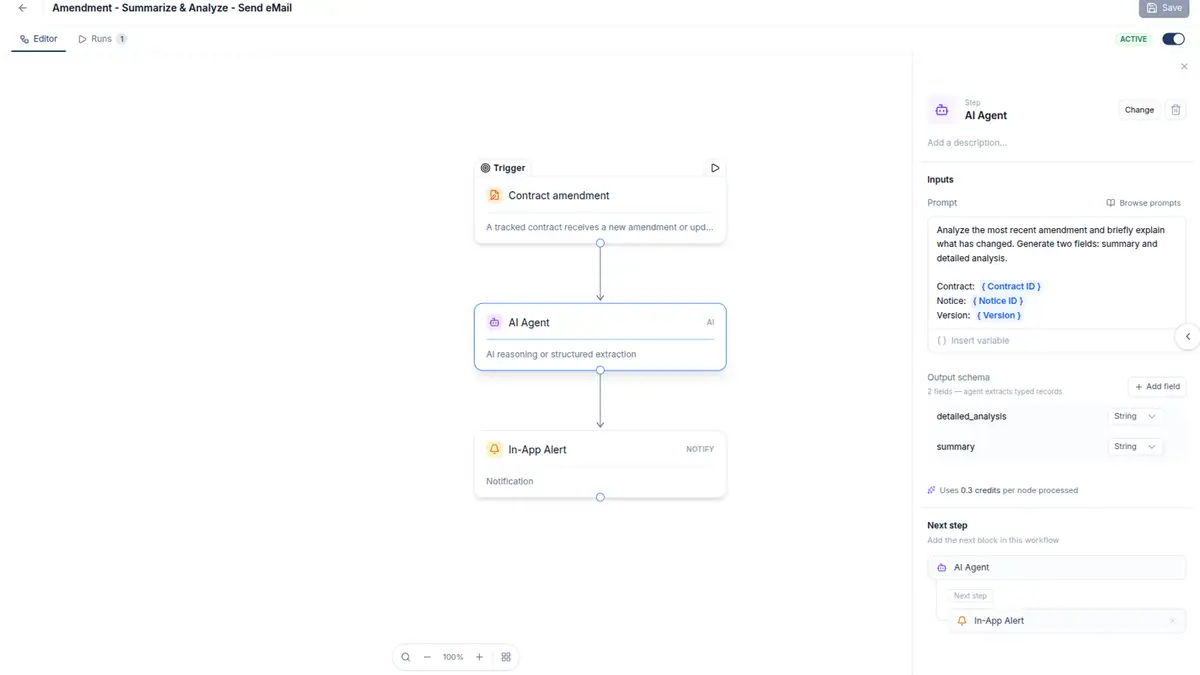Click the summary field name
Viewport: 1200px width, 675px height.
(x=955, y=447)
